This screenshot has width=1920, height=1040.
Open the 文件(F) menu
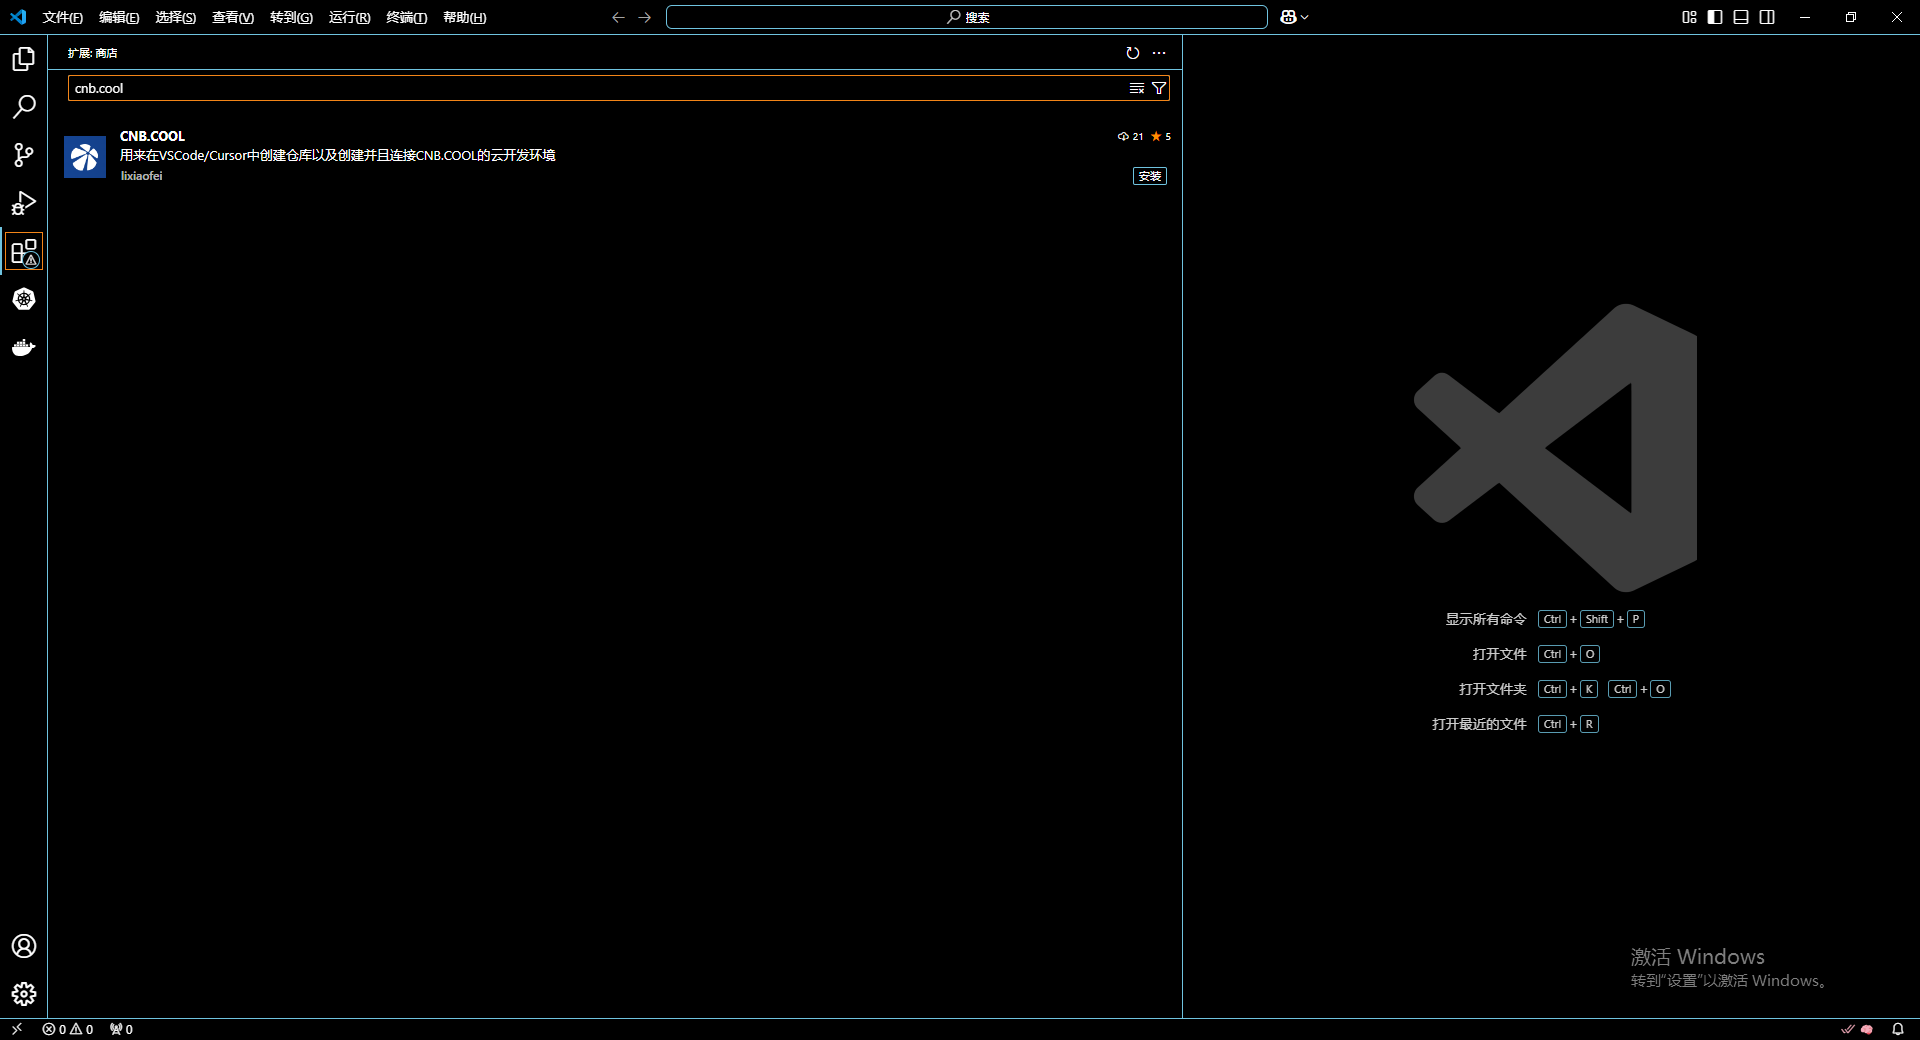tap(62, 17)
